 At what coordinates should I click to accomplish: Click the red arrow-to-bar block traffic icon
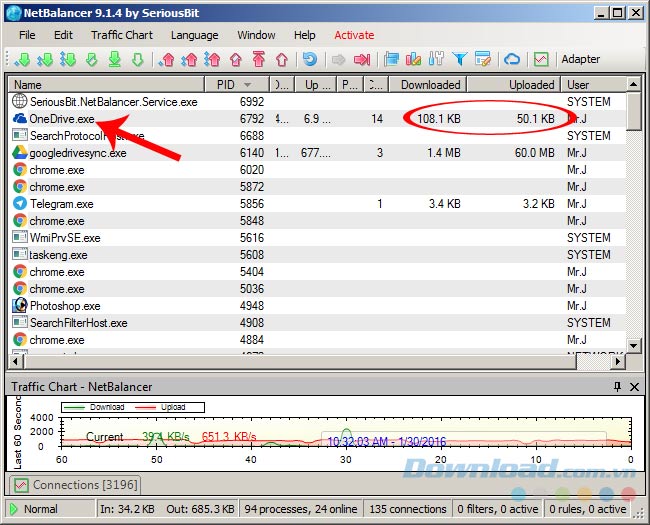[x=362, y=59]
